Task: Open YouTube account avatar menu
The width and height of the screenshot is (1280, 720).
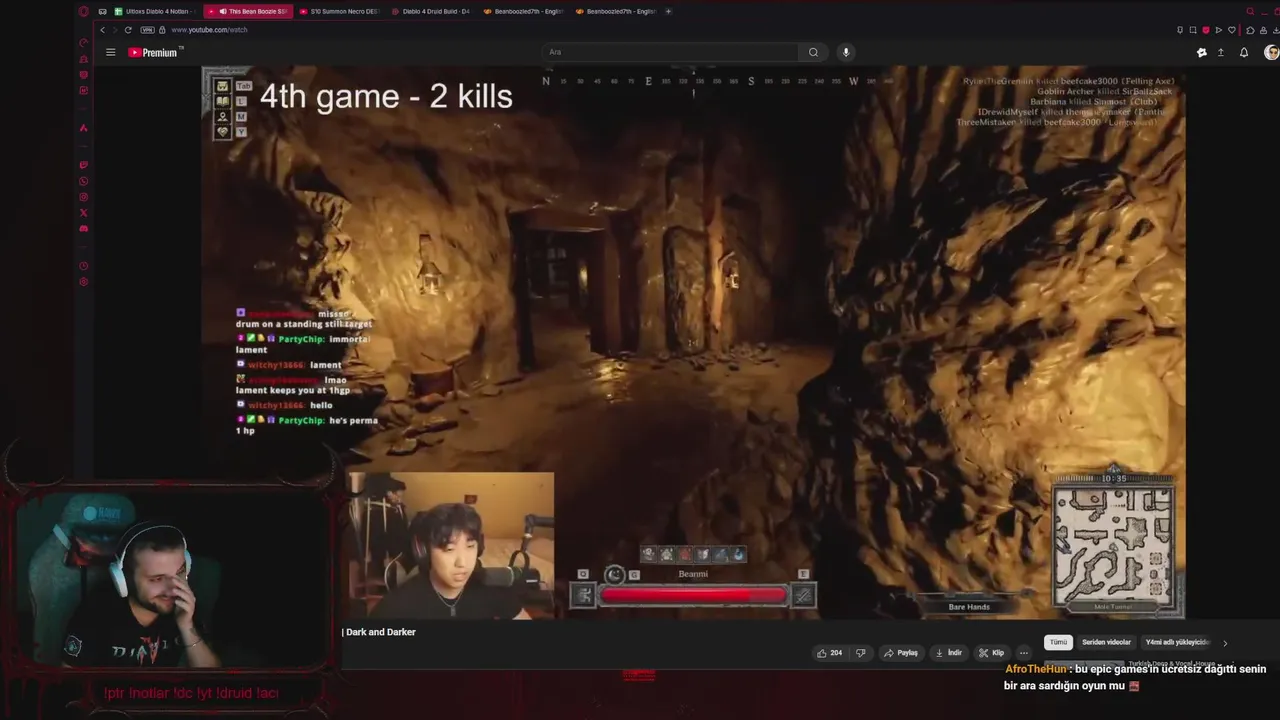Action: click(x=1271, y=52)
